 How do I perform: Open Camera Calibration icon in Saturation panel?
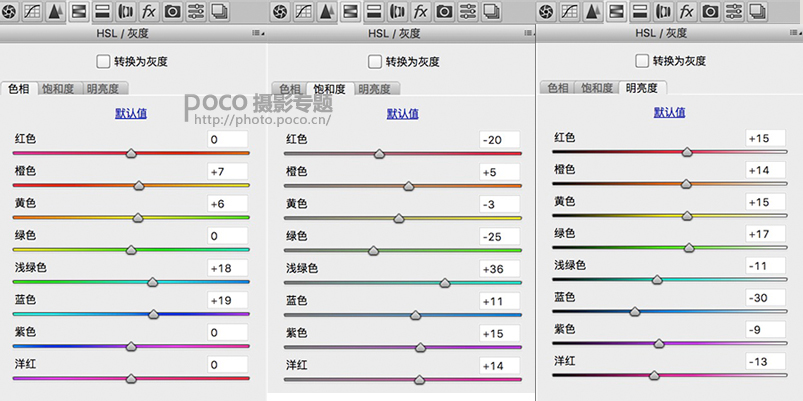[445, 11]
